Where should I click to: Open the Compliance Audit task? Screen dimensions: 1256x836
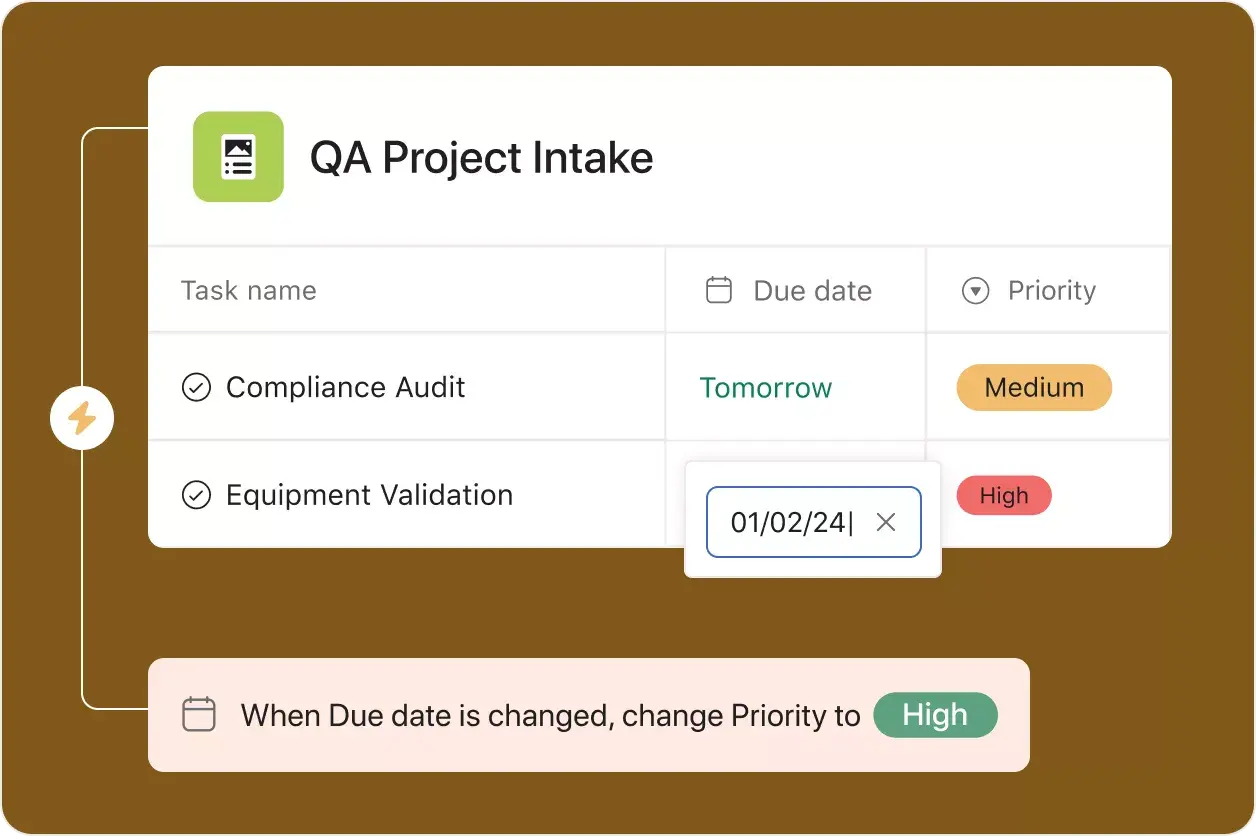[x=345, y=388]
